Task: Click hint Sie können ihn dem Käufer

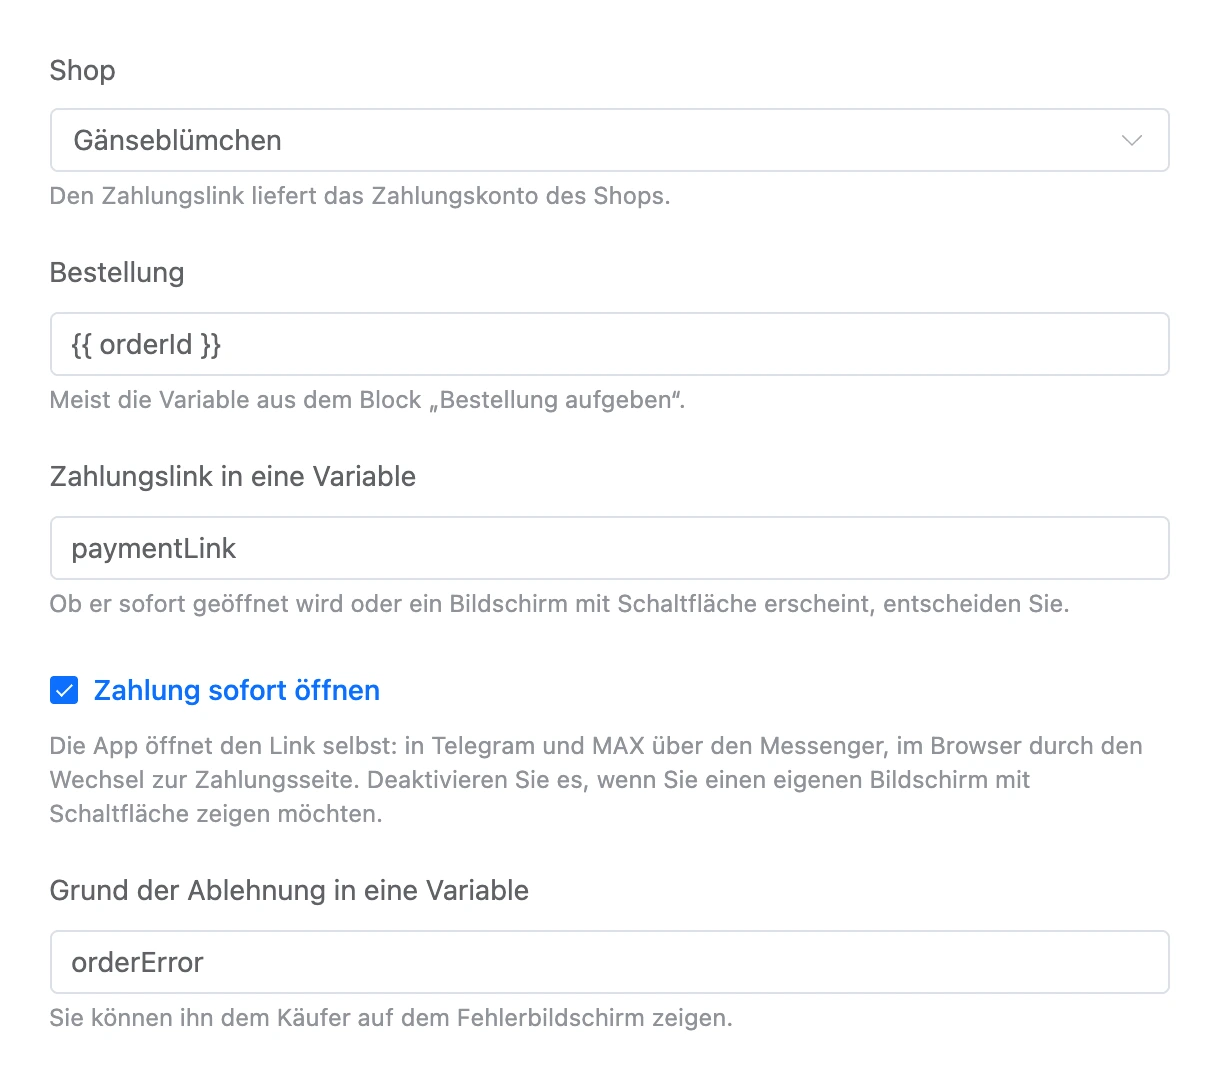Action: (391, 1018)
